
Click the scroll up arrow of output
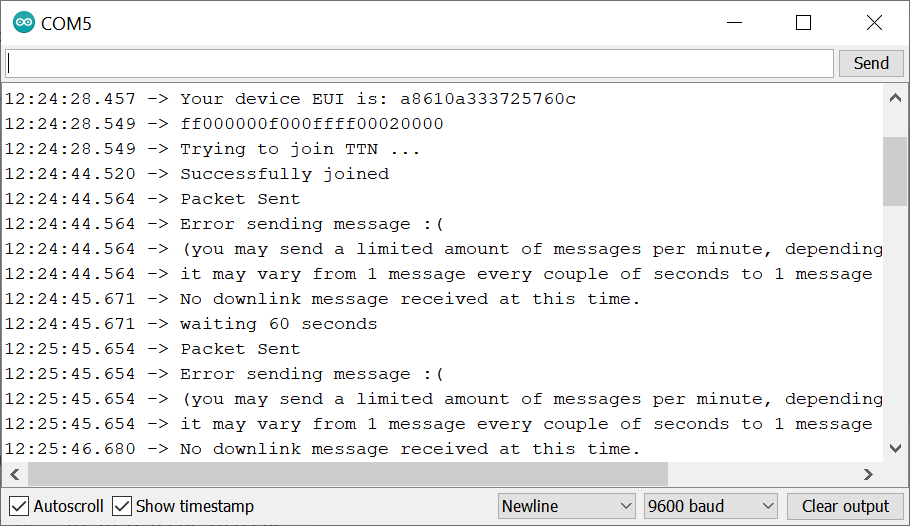(895, 98)
